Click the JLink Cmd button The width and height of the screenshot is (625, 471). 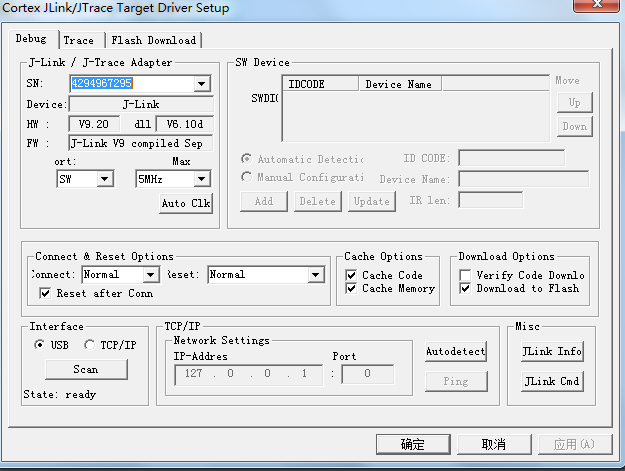(x=552, y=382)
